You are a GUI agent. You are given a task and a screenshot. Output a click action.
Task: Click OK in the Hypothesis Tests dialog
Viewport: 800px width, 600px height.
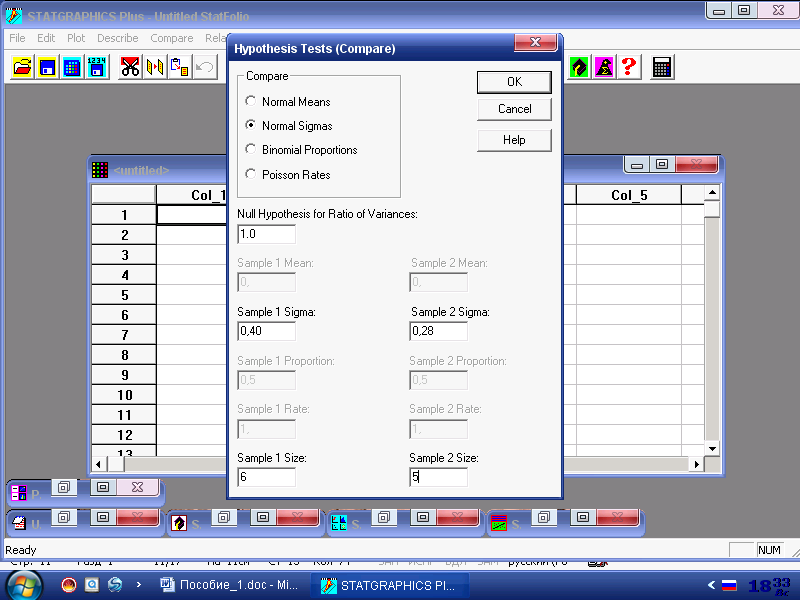514,82
